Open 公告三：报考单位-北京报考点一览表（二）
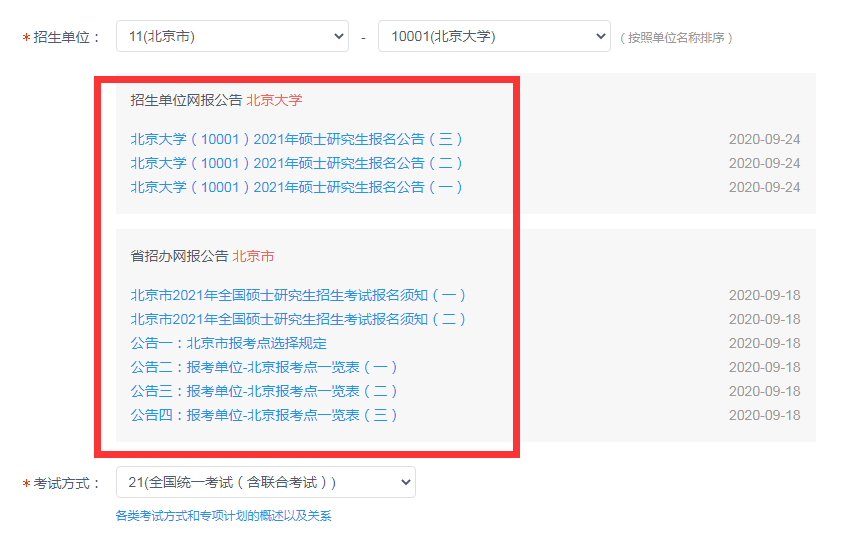Image resolution: width=860 pixels, height=538 pixels. point(264,392)
